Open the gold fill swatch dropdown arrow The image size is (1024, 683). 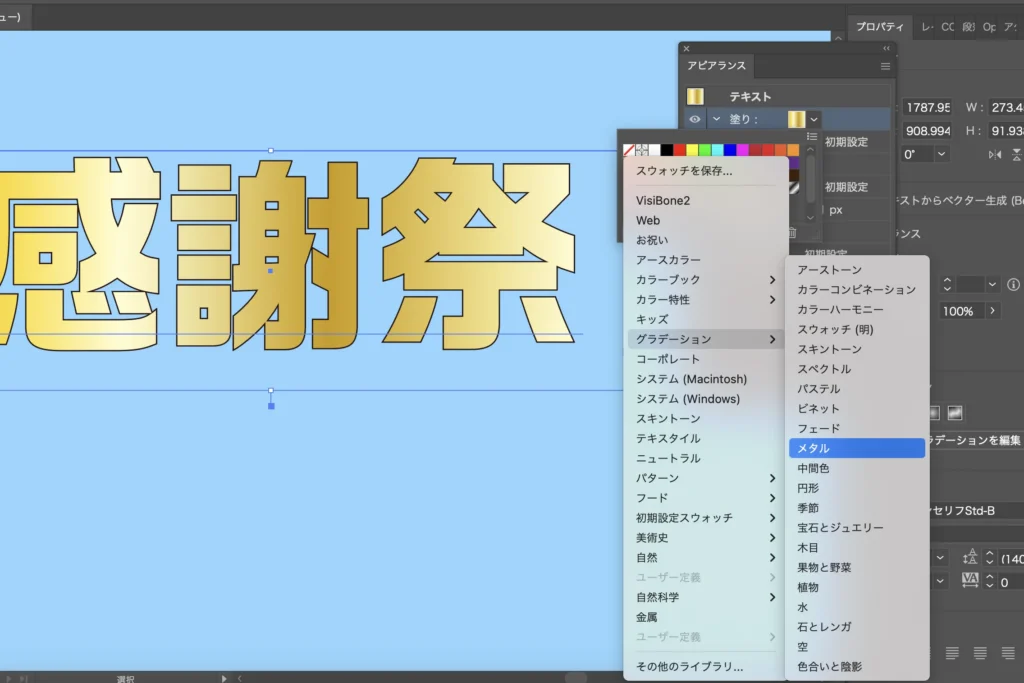point(814,119)
